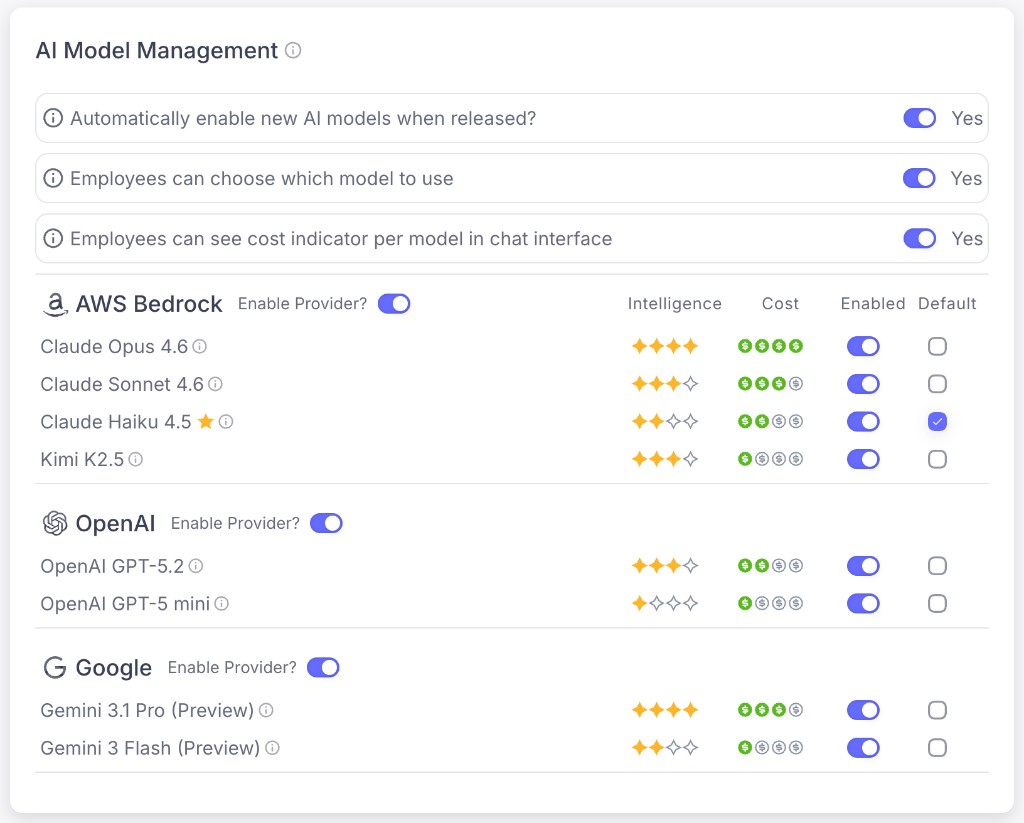Click info icon before 'Automatically enable new AI models'
Screen dimensions: 1024x823
point(53,119)
